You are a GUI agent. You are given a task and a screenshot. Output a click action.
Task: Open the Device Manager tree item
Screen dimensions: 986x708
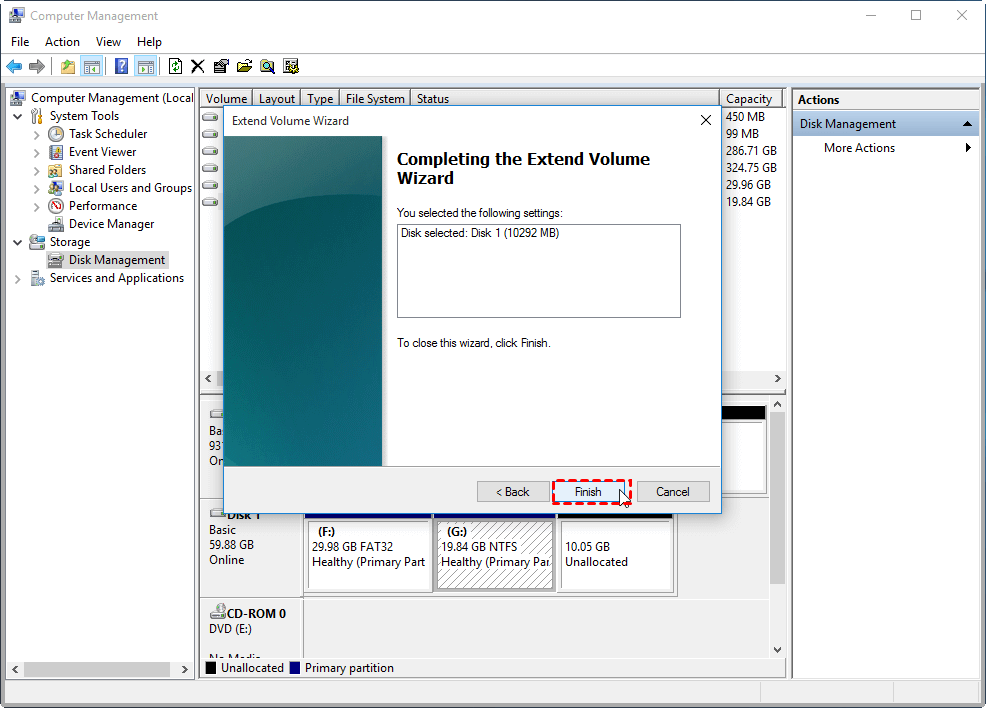pos(111,224)
